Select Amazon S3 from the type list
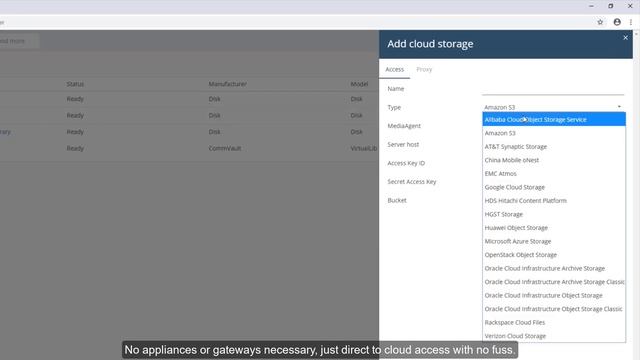The height and width of the screenshot is (360, 640). point(554,133)
